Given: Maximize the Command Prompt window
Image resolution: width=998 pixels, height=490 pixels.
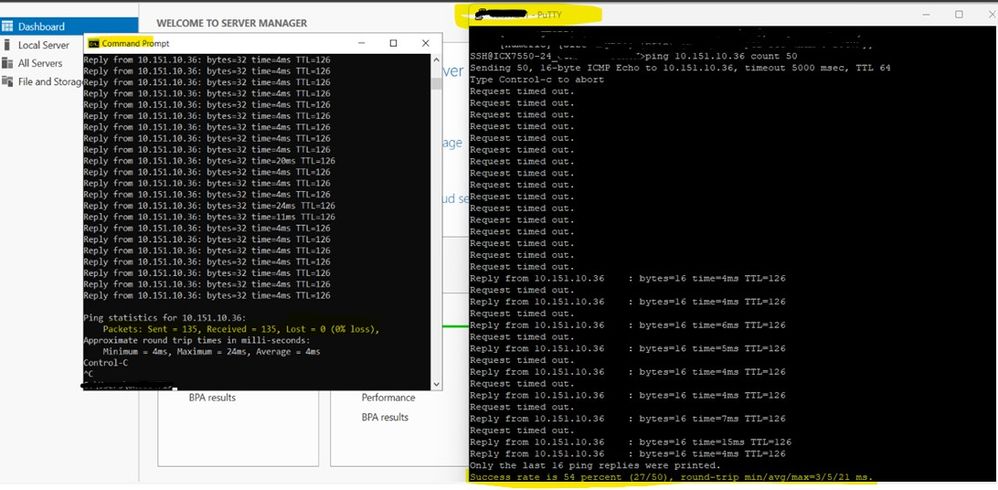Looking at the screenshot, I should pyautogui.click(x=393, y=43).
